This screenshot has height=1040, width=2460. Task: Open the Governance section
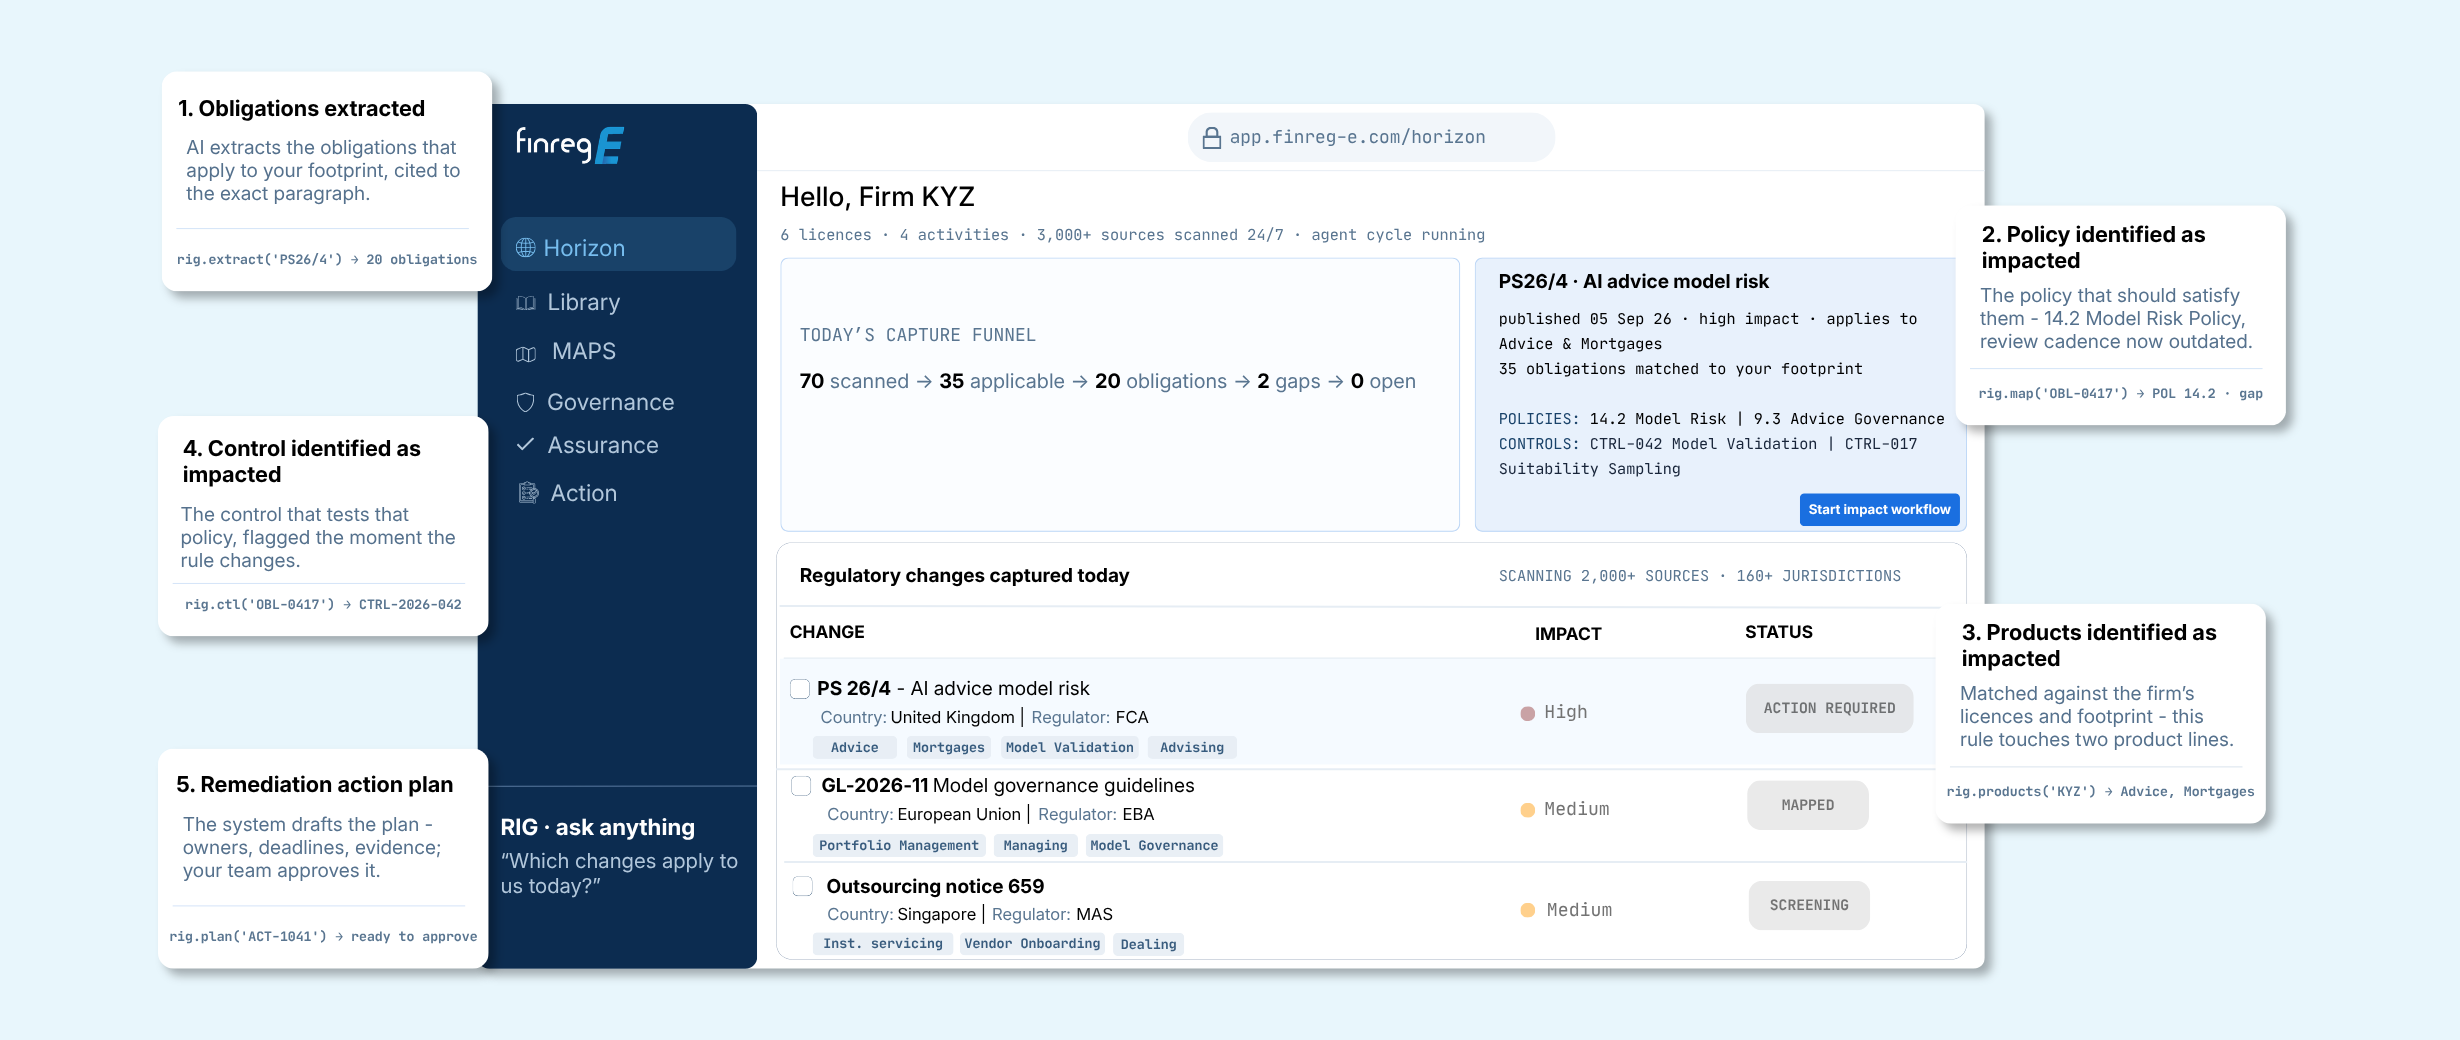pos(610,402)
